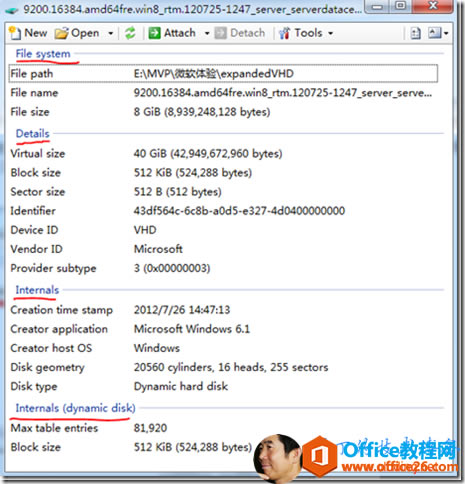
Task: Click Internals (dynamic disk) section header
Action: [x=75, y=408]
